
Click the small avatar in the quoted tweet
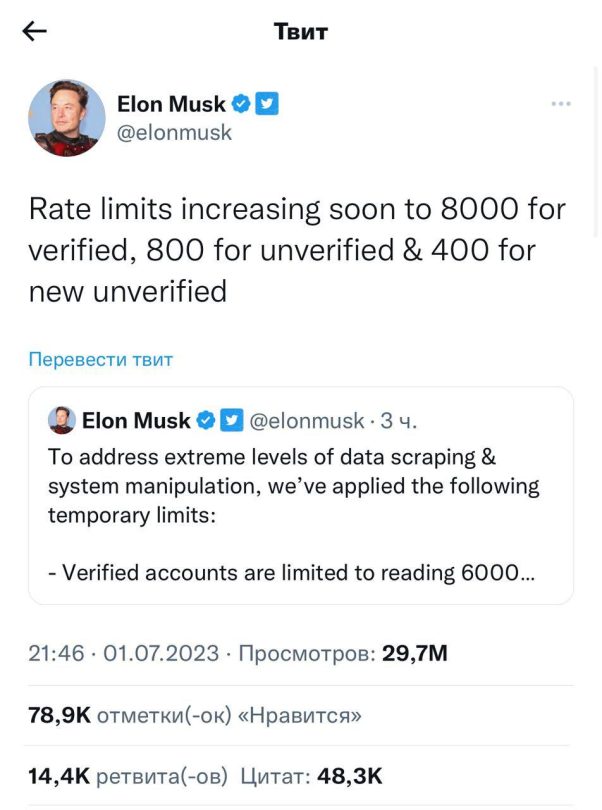click(x=61, y=421)
